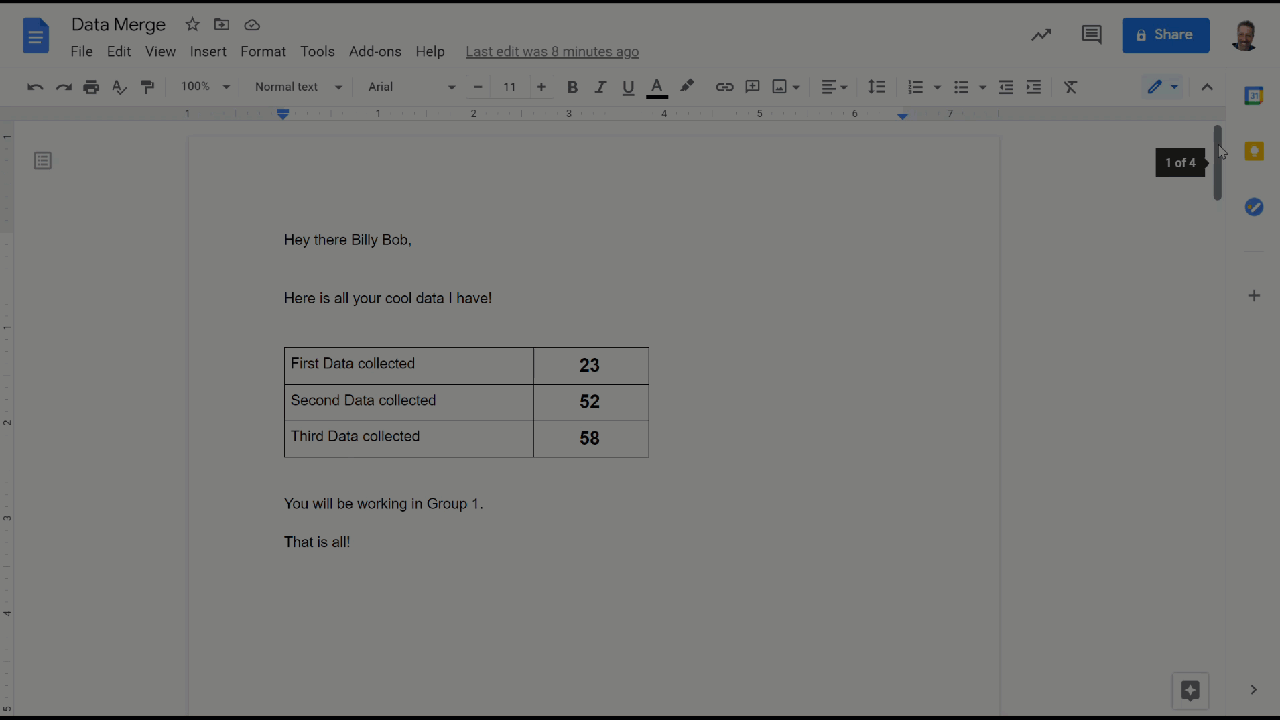1280x720 pixels.
Task: View the activity dashboard
Action: pyautogui.click(x=1041, y=35)
